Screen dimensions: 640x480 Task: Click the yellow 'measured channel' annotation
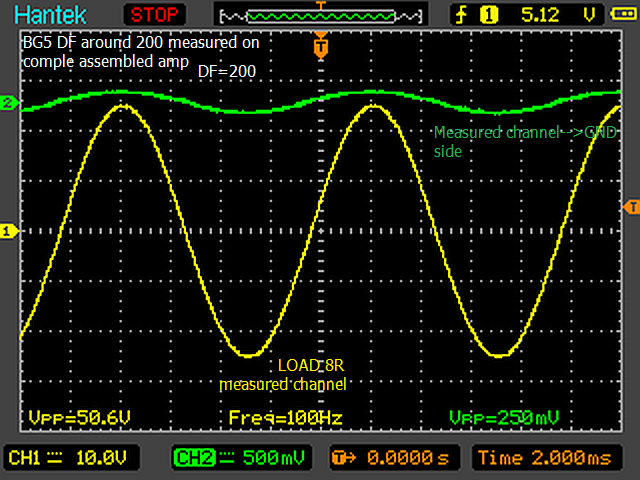coord(283,384)
